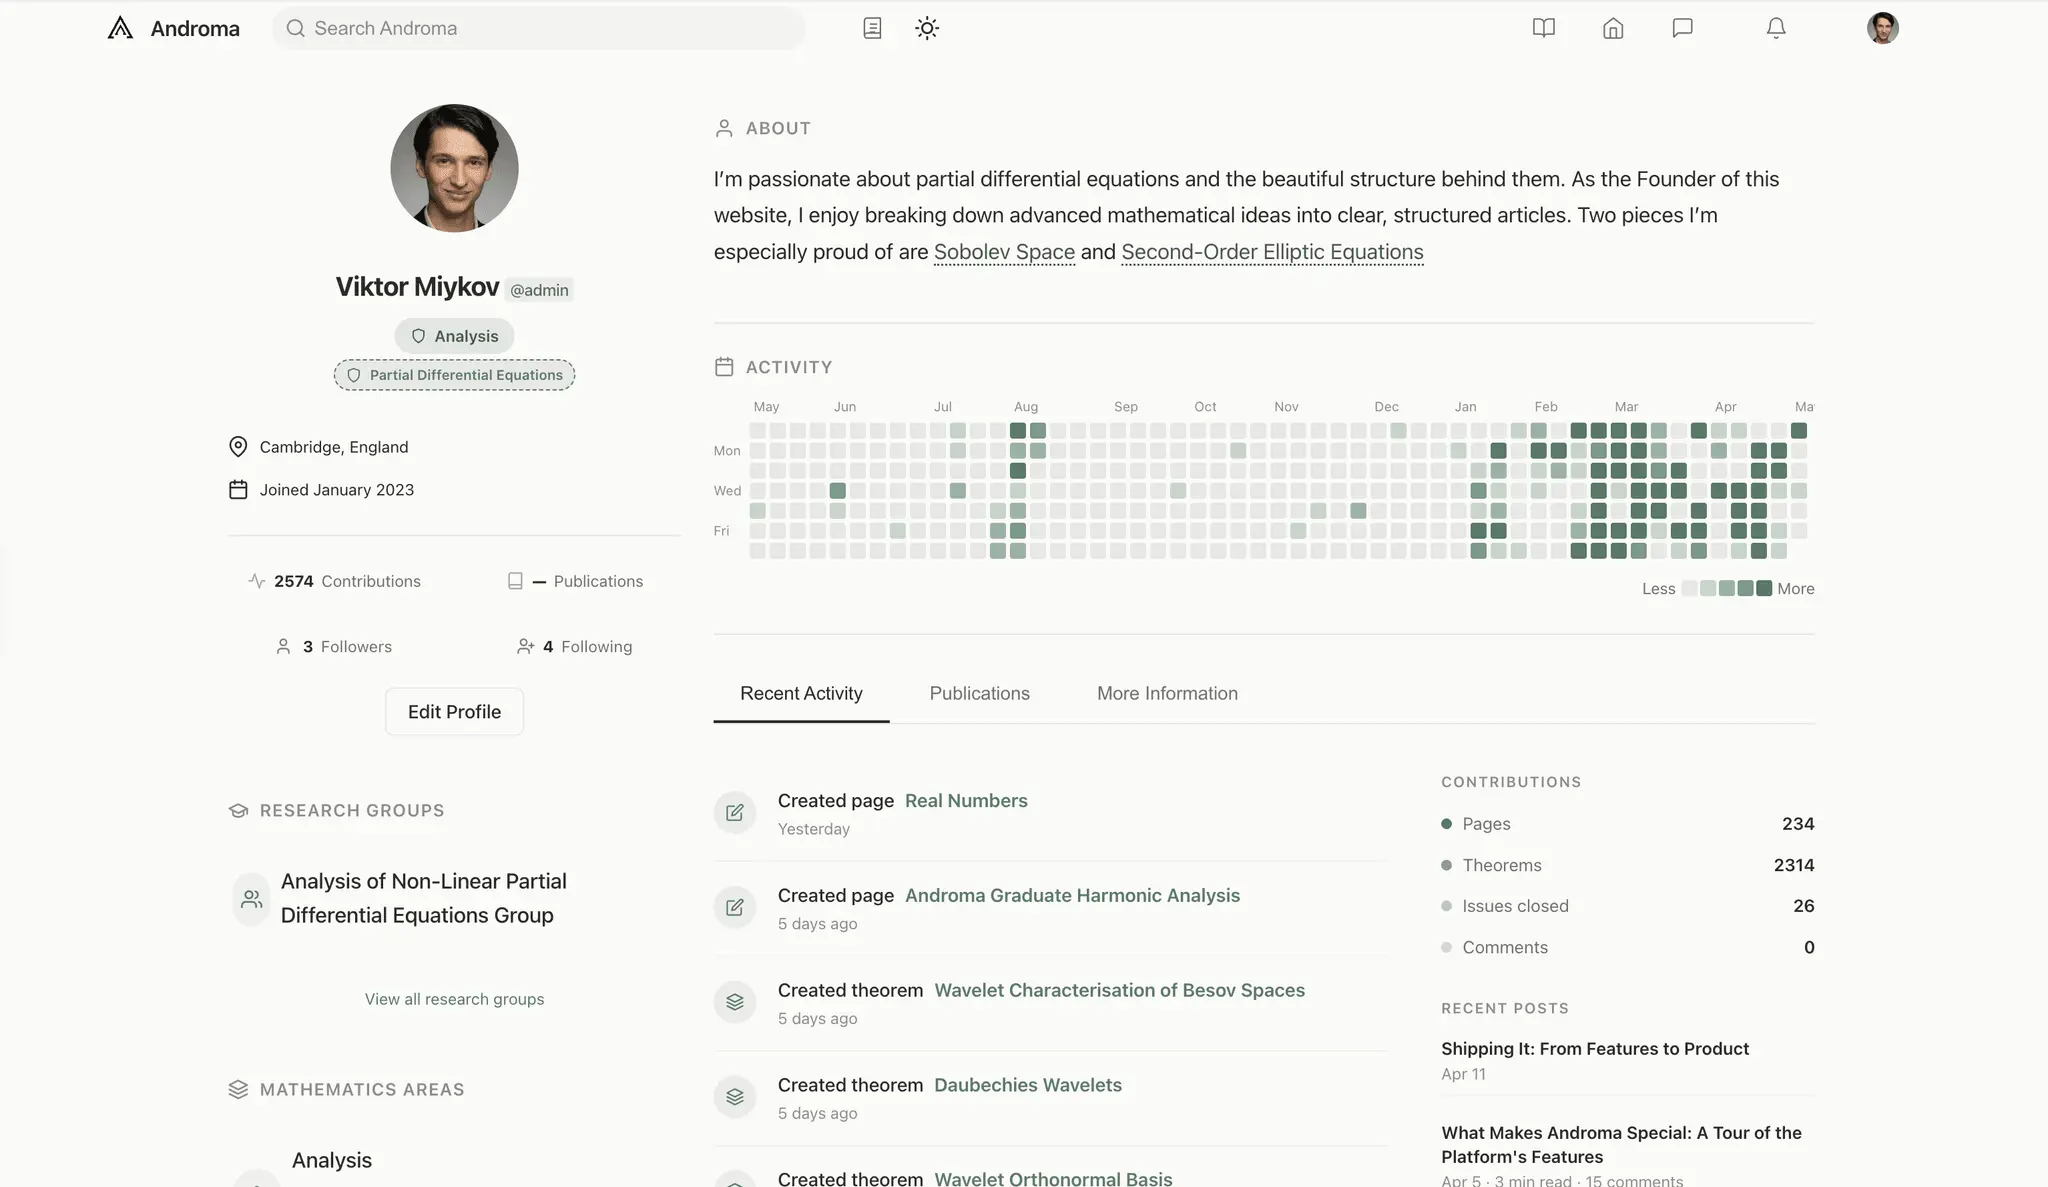Click the About person icon
The height and width of the screenshot is (1187, 2048).
pos(724,128)
